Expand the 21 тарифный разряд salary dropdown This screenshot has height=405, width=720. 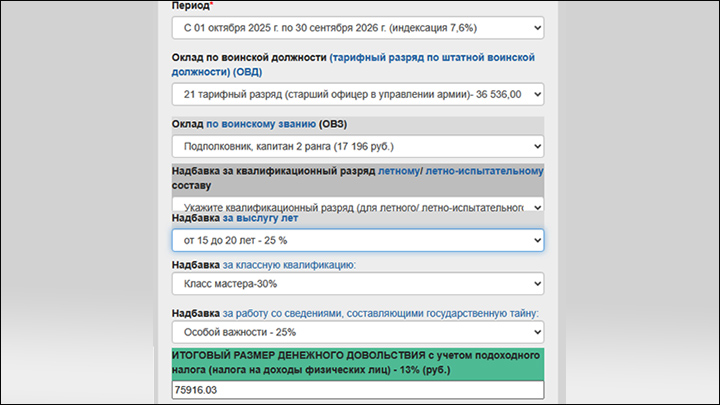(357, 94)
